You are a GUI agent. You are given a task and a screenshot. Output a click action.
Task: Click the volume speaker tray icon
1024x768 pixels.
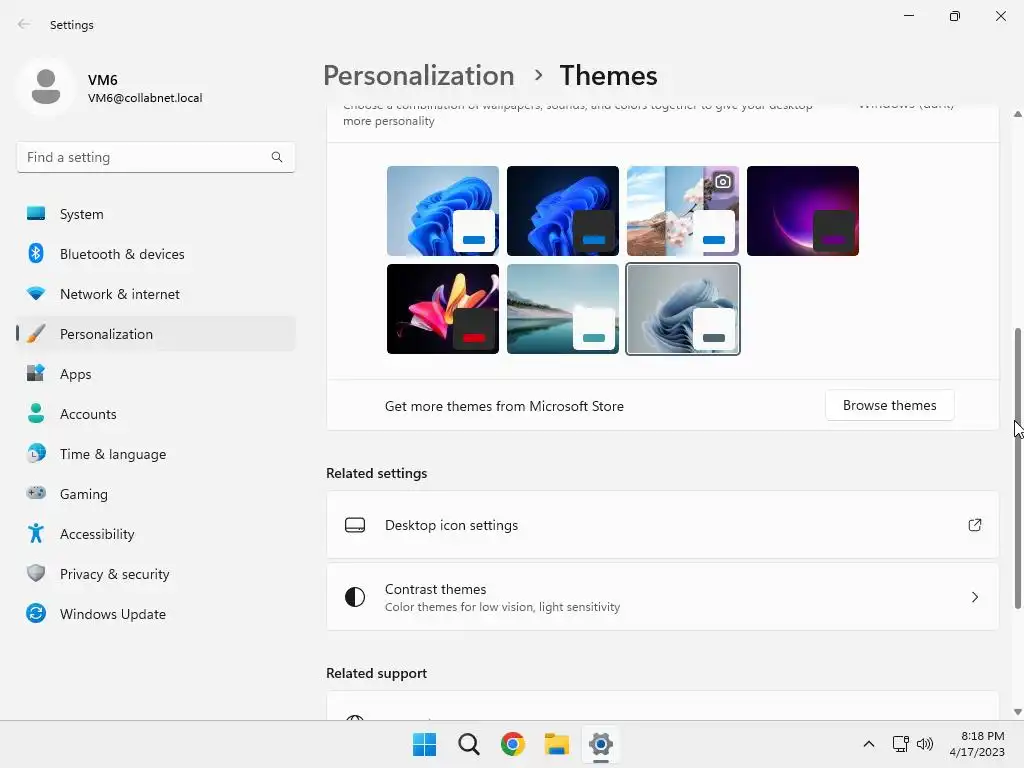925,744
